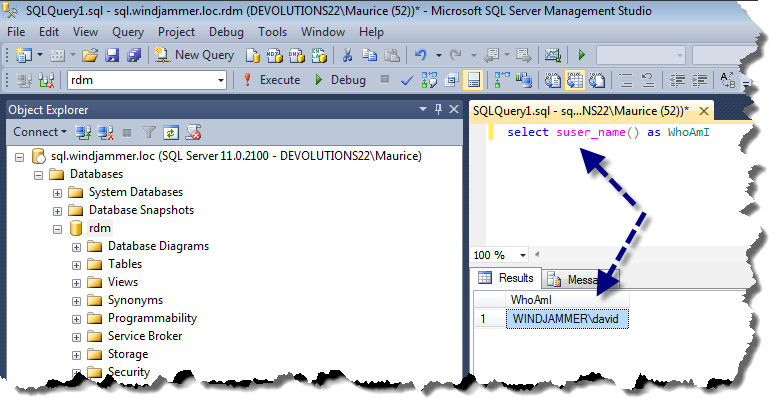Collapse the sql.windjammer.loc server node

click(19, 157)
